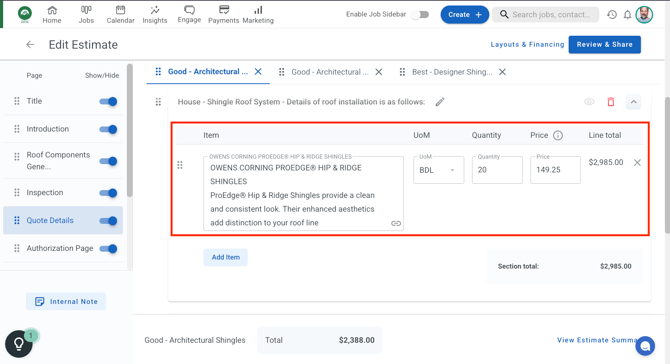Grab drag handle of the section header
This screenshot has height=364, width=670.
click(x=158, y=102)
